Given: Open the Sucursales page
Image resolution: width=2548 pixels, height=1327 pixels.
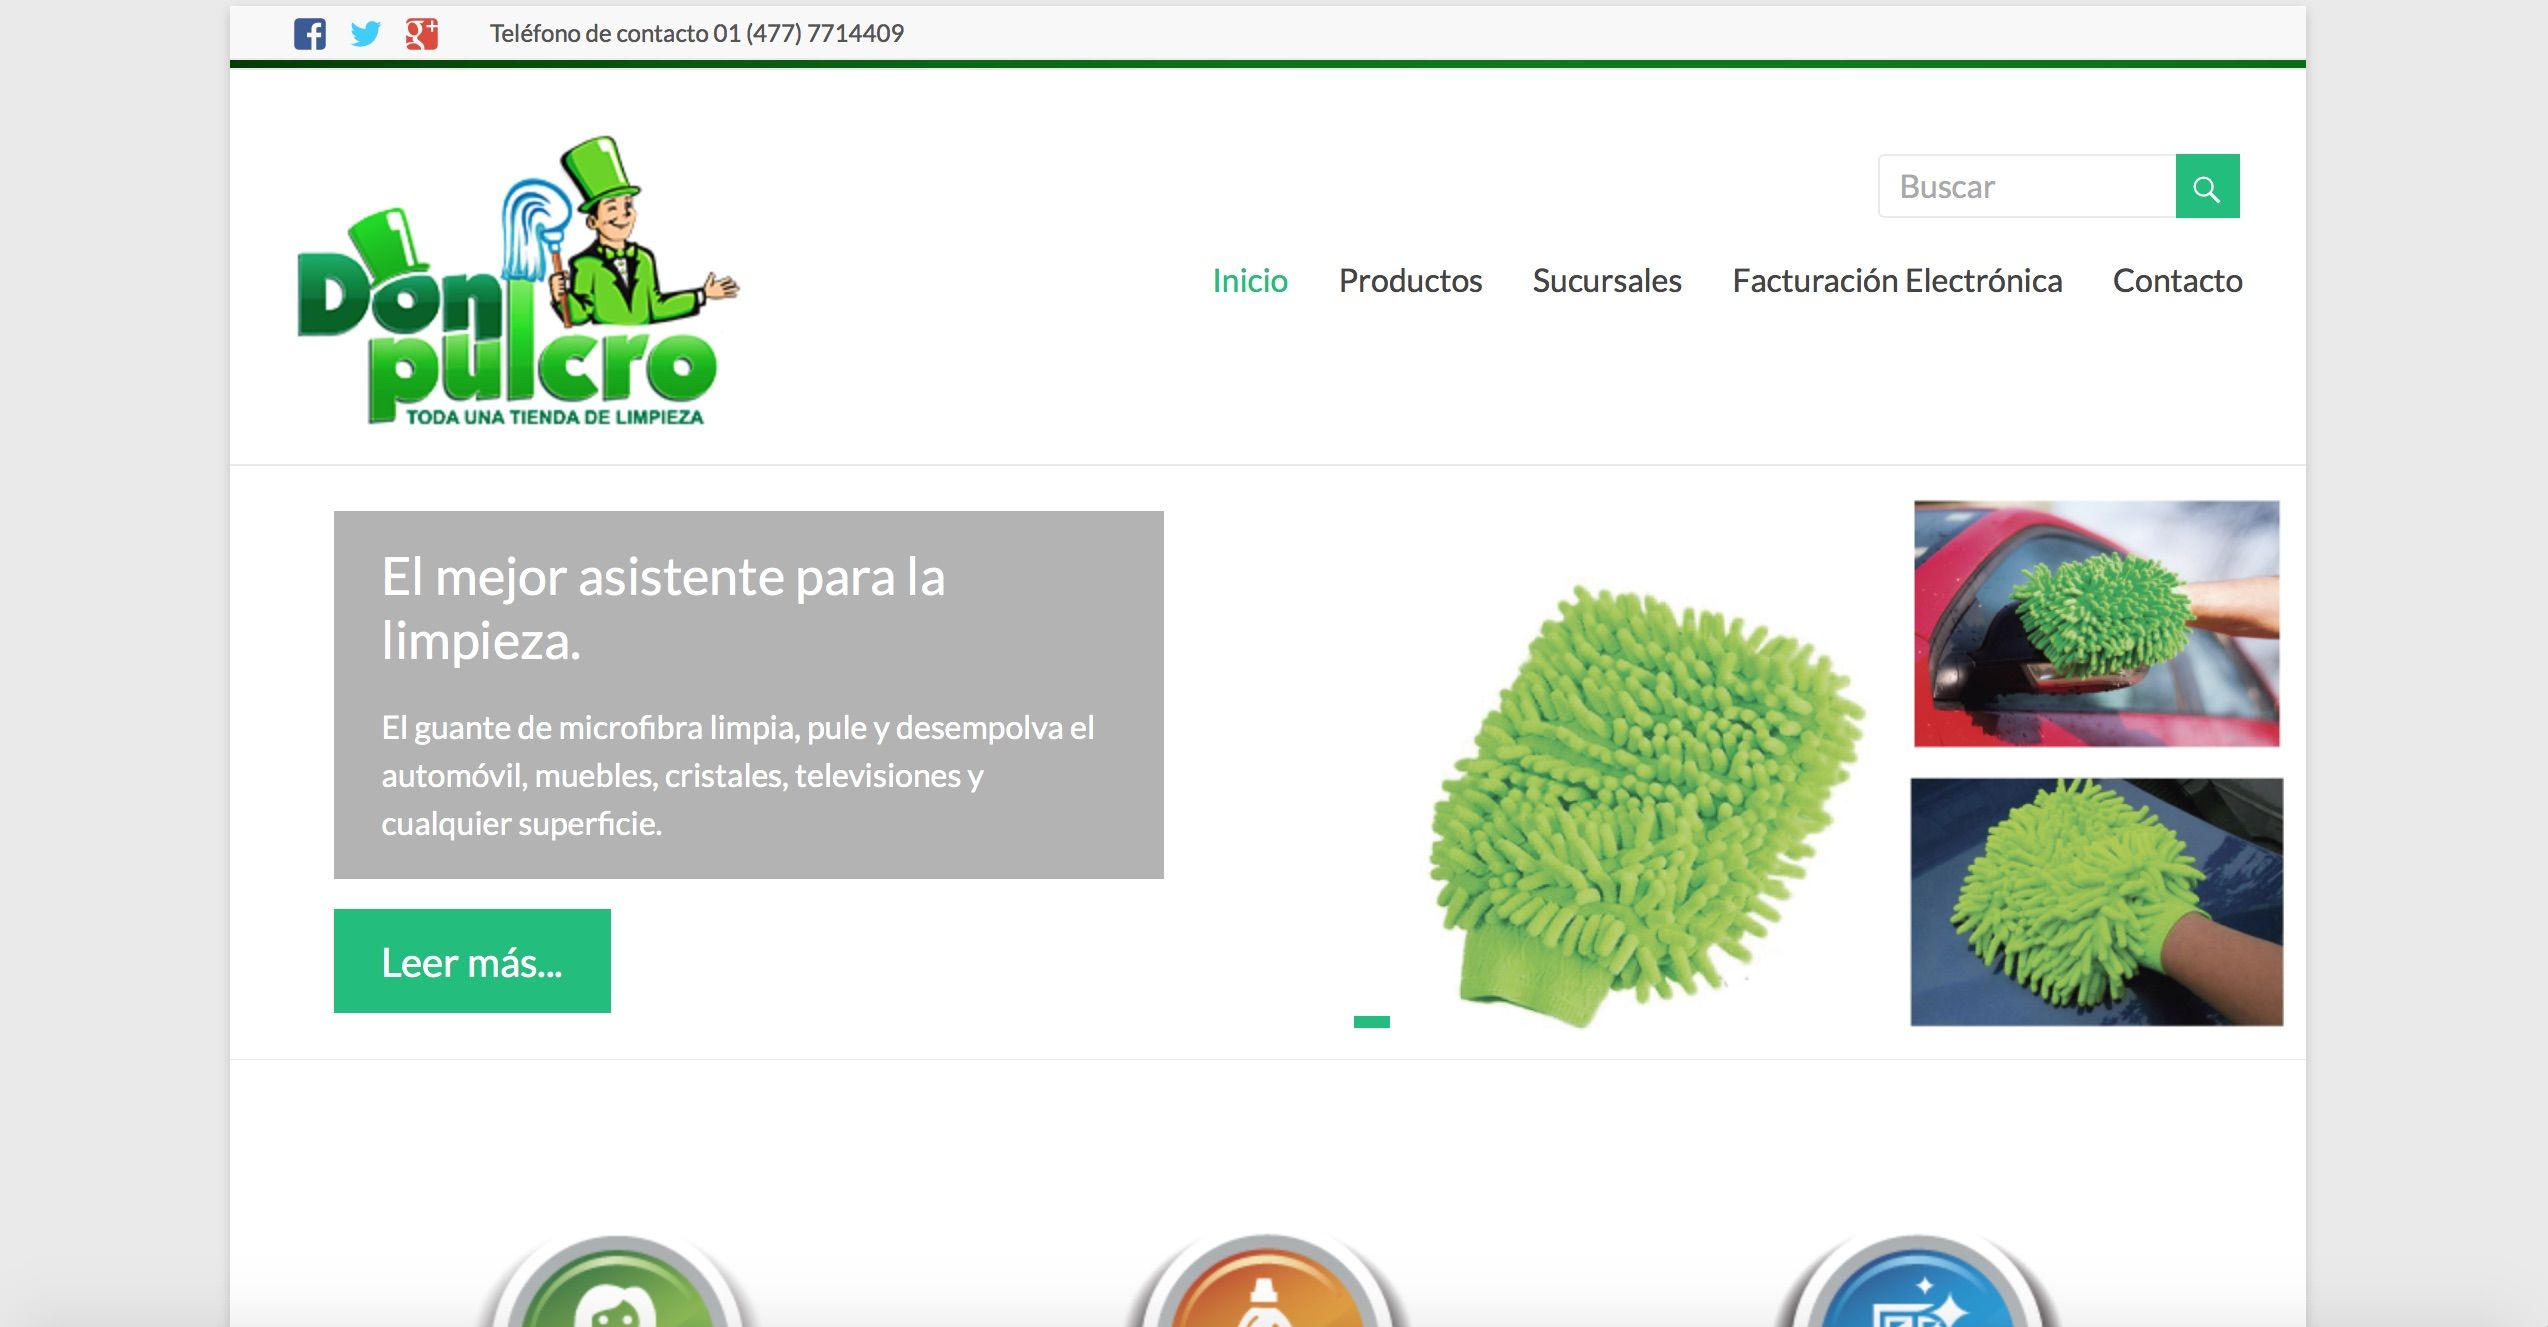Looking at the screenshot, I should 1606,281.
